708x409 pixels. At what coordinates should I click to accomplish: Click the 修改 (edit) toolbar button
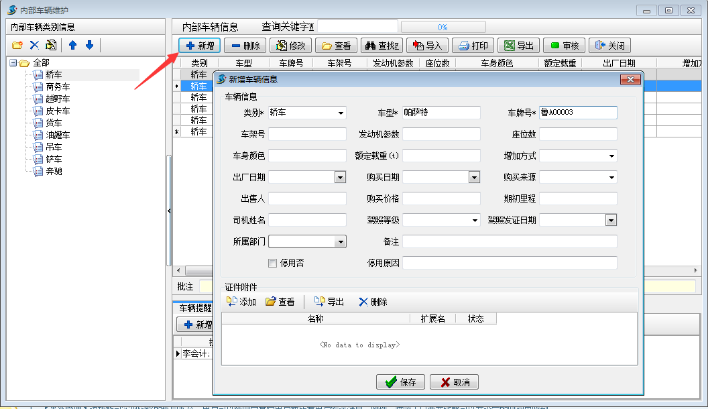[x=290, y=46]
